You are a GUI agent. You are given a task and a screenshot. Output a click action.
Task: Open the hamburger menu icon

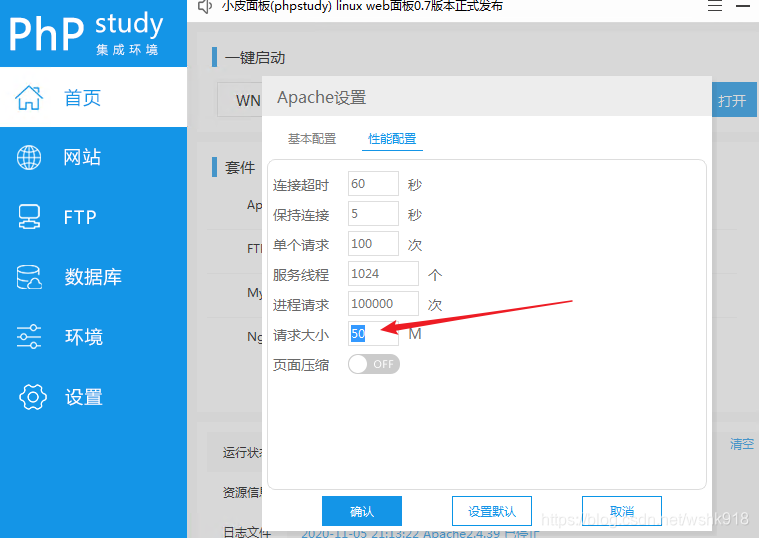coord(715,6)
